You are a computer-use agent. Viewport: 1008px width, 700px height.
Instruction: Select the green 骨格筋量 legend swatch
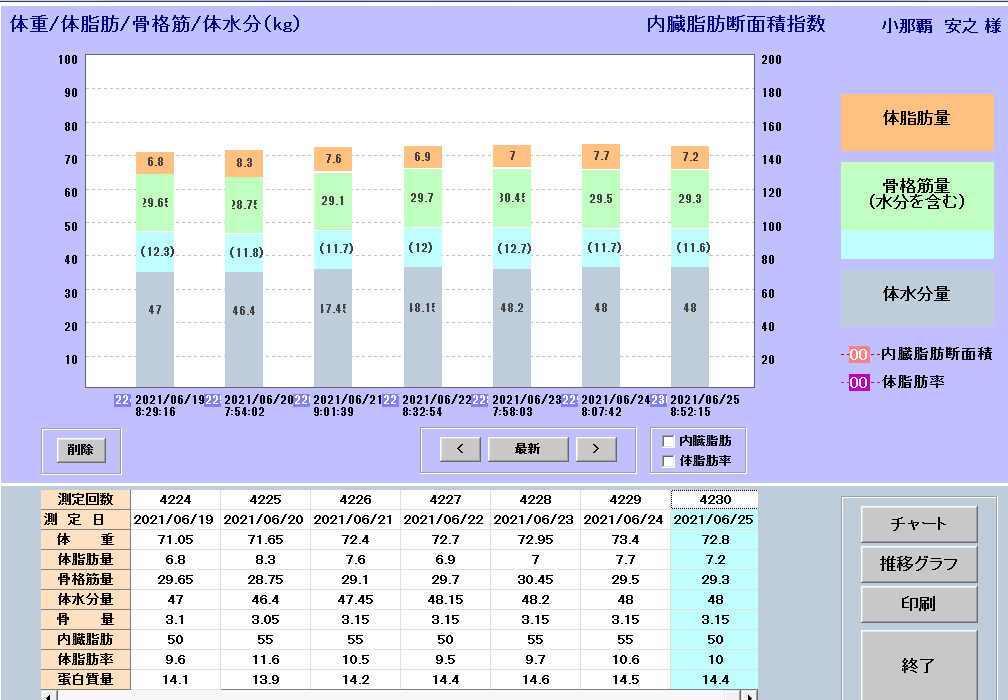(917, 196)
